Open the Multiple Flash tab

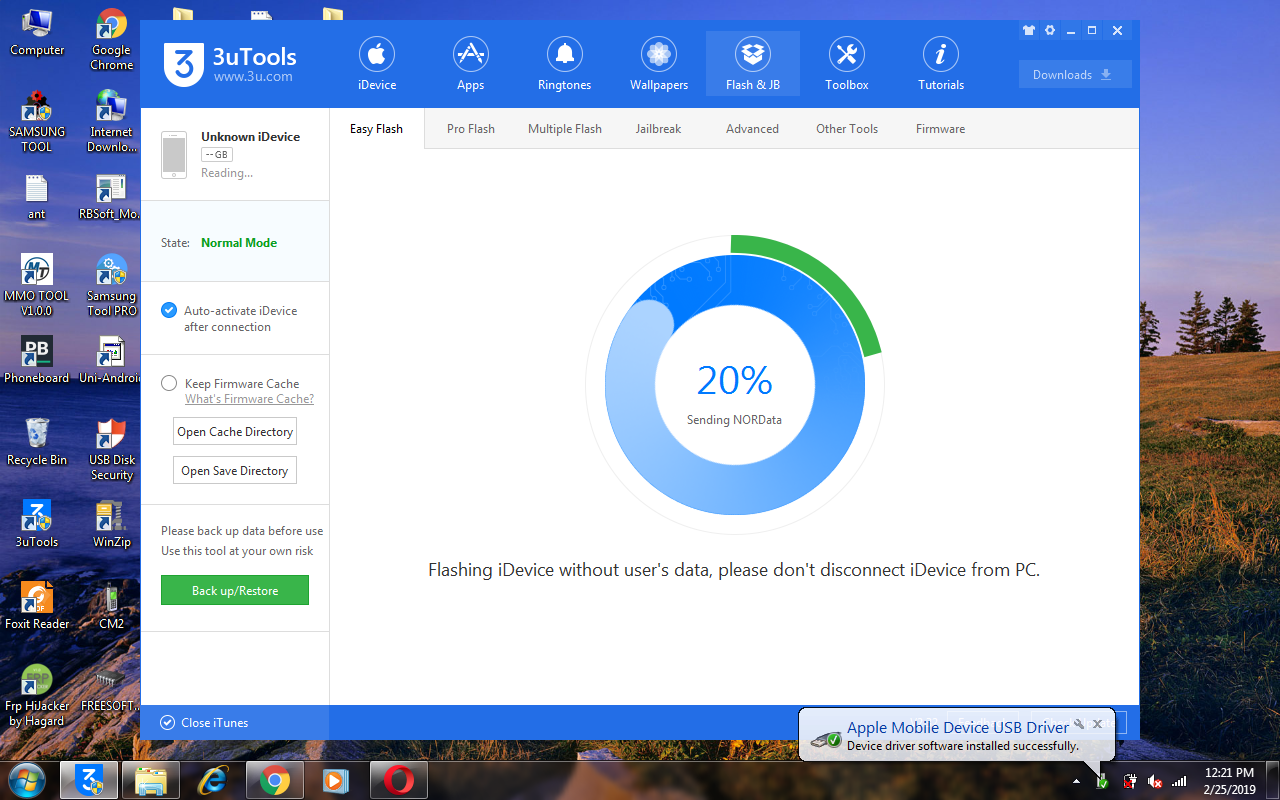(x=565, y=129)
